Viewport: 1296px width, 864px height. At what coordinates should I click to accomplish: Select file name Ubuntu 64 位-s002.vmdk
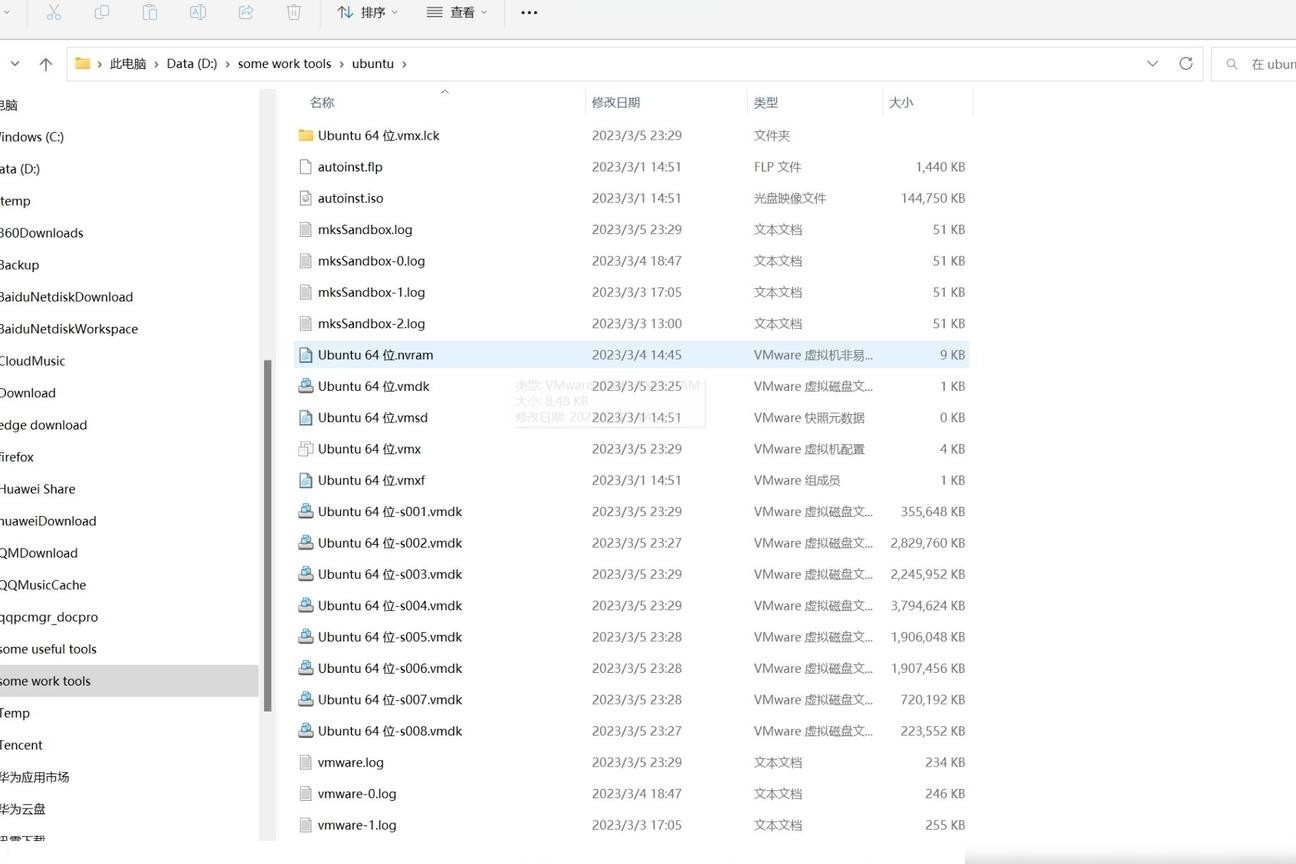(390, 543)
